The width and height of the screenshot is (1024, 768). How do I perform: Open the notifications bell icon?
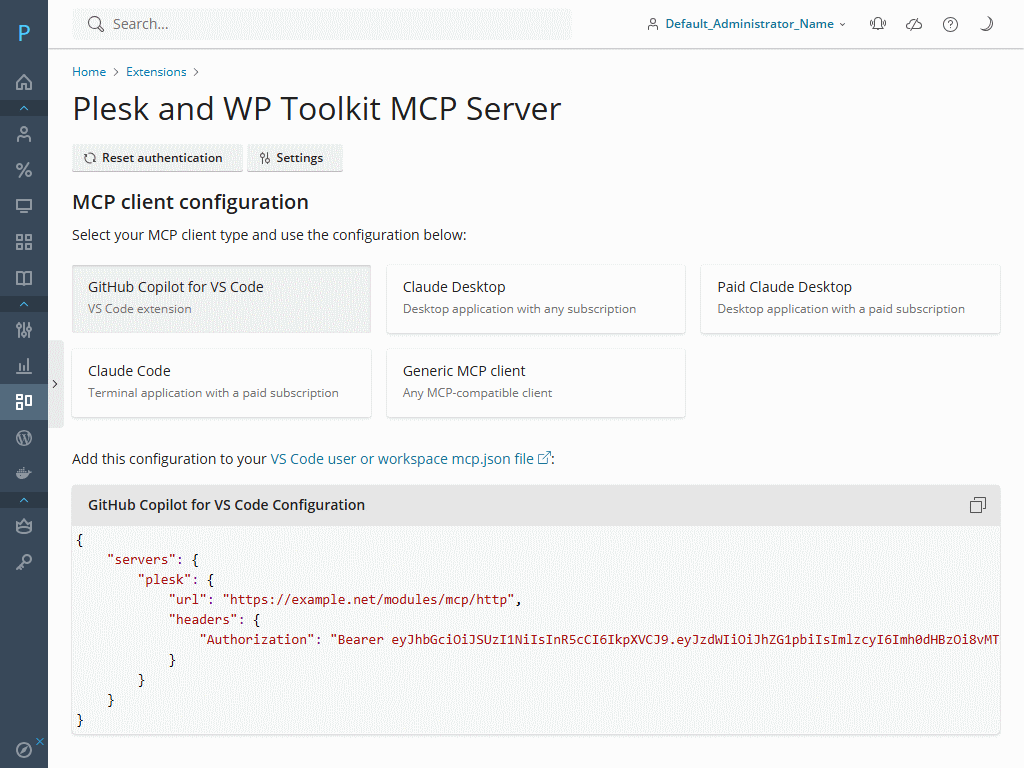click(x=878, y=24)
